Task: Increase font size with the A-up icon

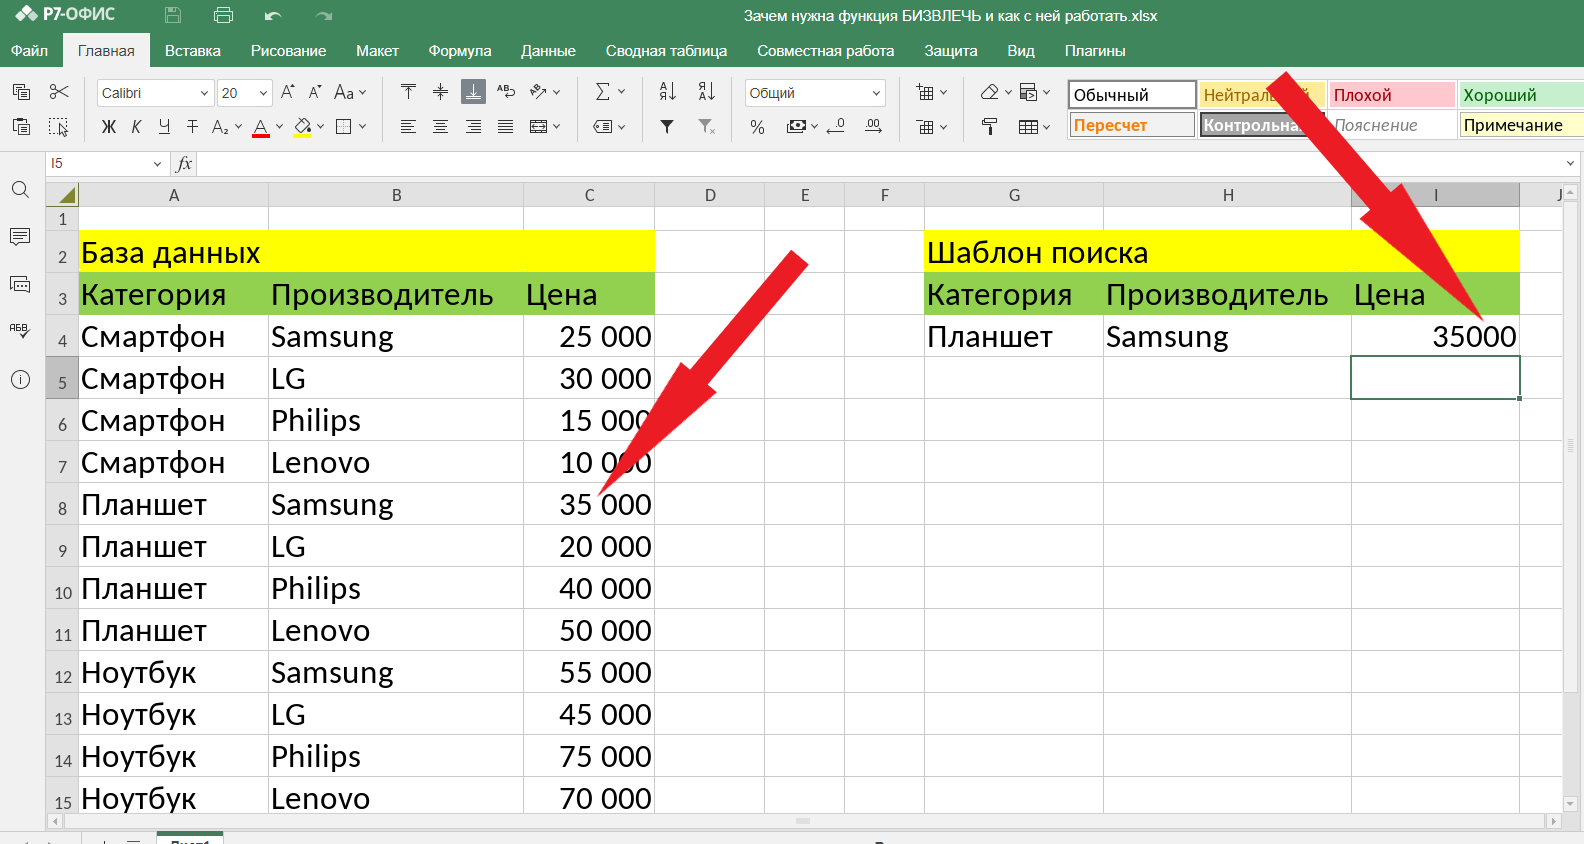Action: (x=288, y=92)
